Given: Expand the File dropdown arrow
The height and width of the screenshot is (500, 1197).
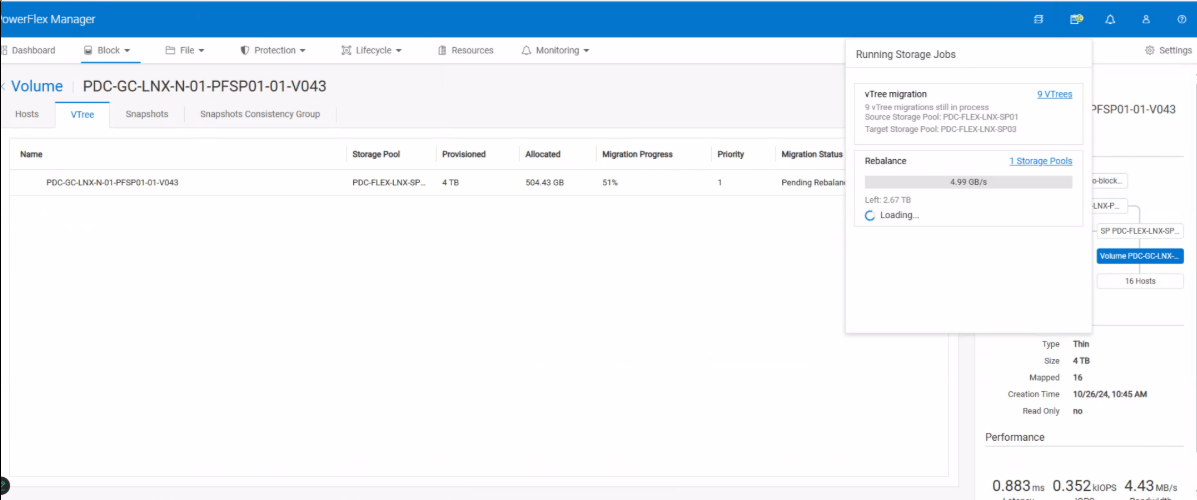Looking at the screenshot, I should [x=202, y=50].
